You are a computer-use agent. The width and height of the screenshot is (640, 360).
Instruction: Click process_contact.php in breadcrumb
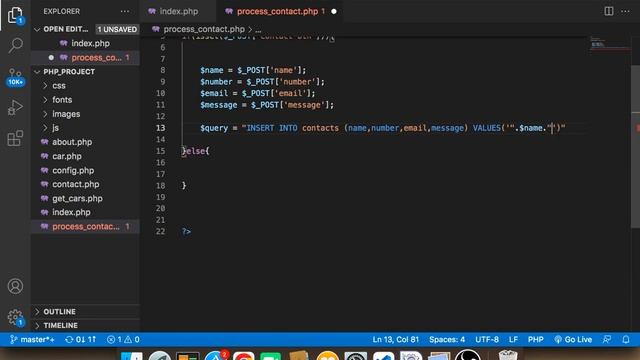point(204,29)
